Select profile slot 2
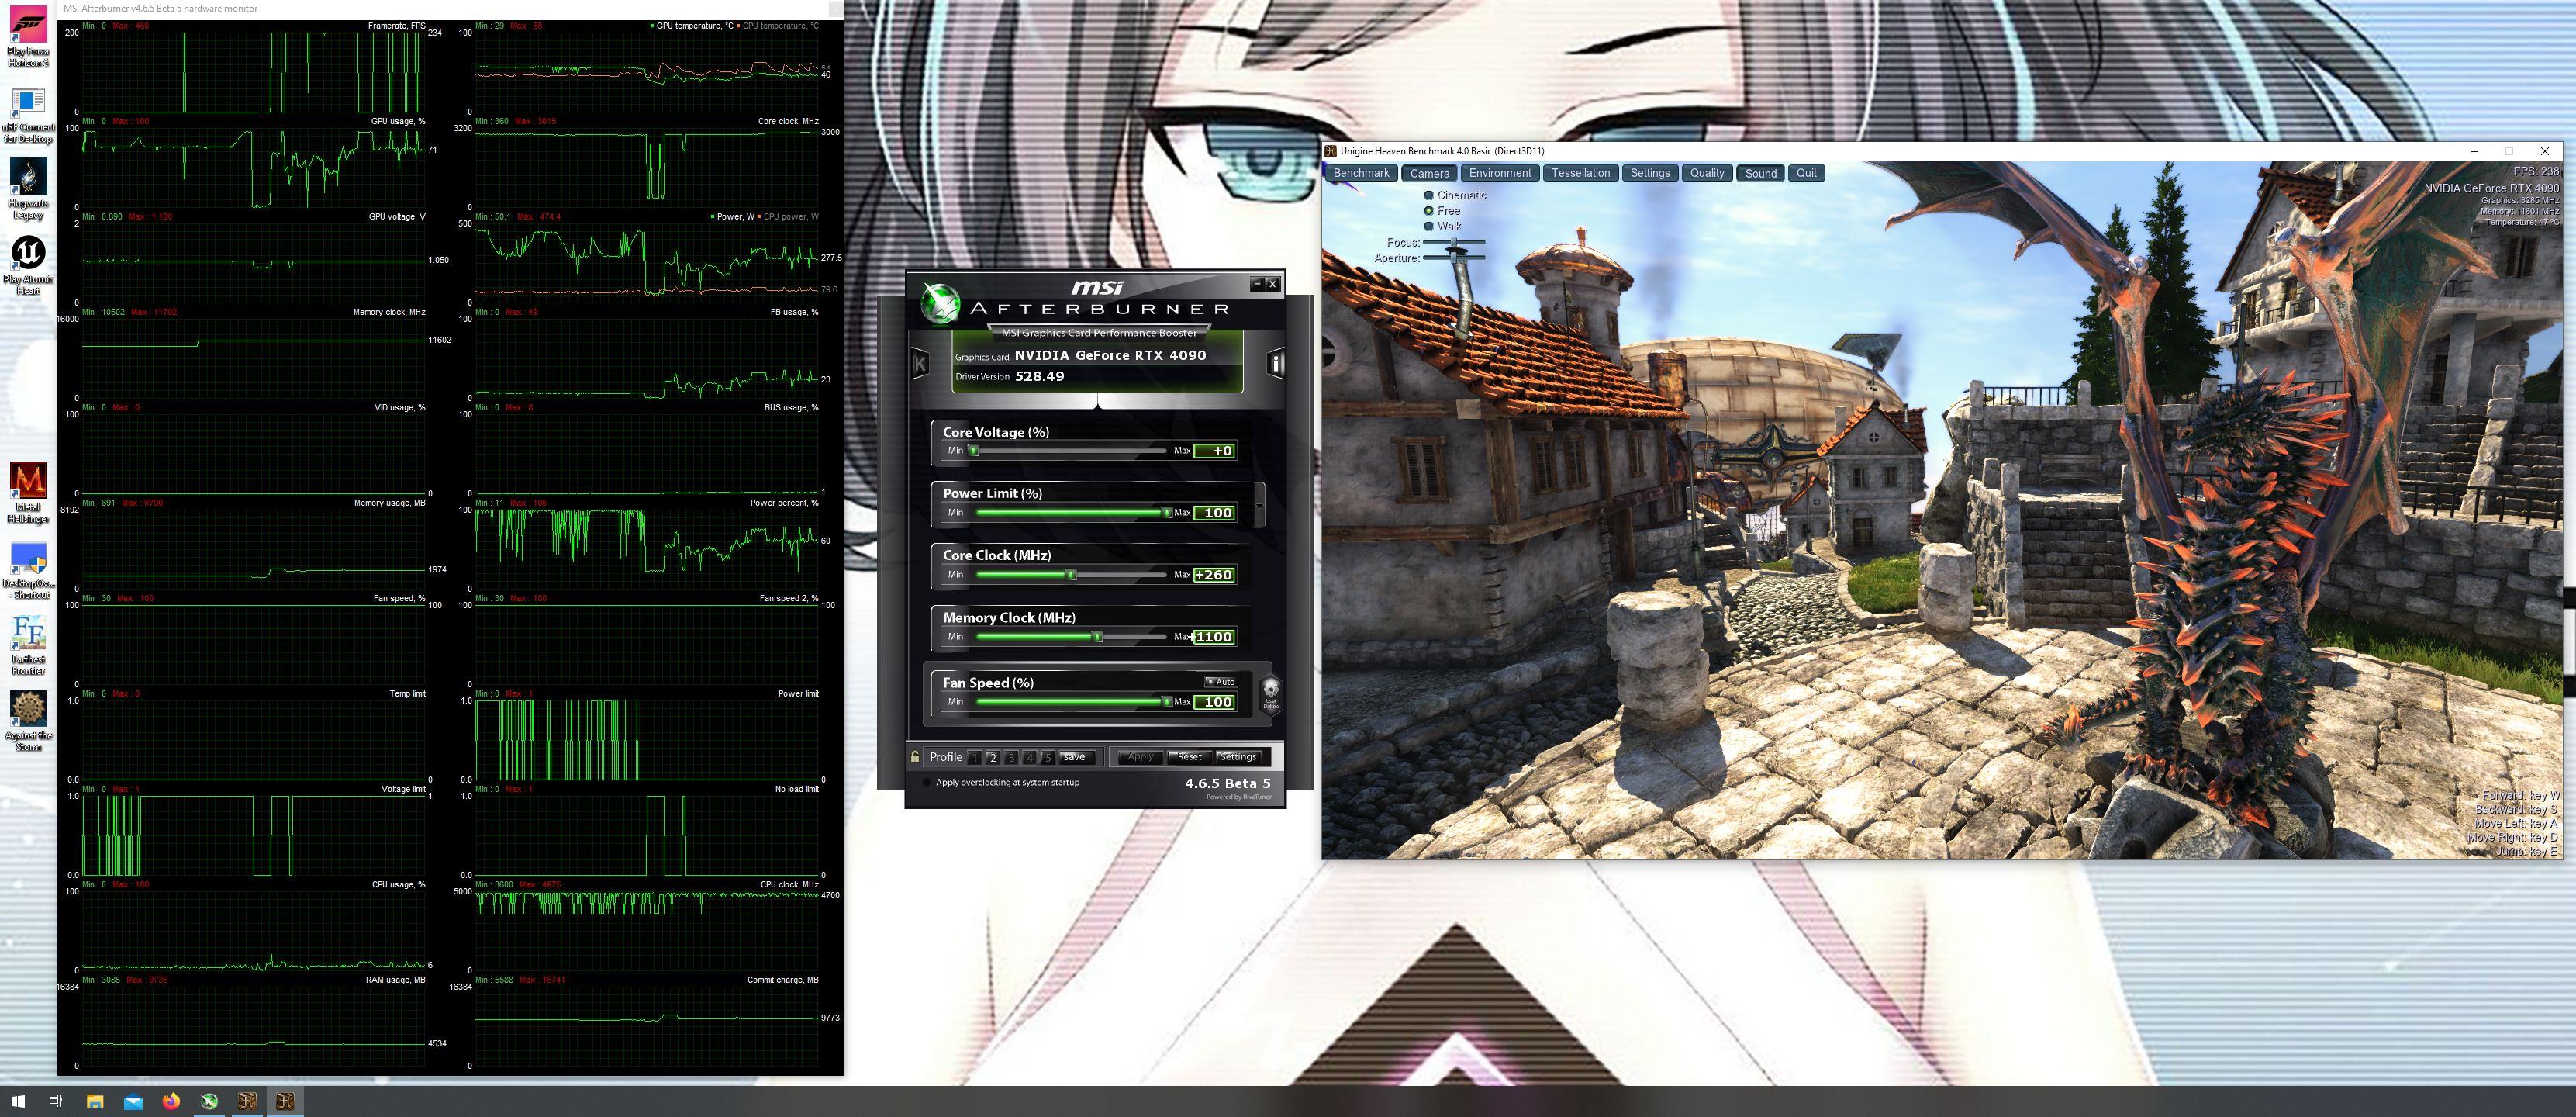 [x=993, y=757]
